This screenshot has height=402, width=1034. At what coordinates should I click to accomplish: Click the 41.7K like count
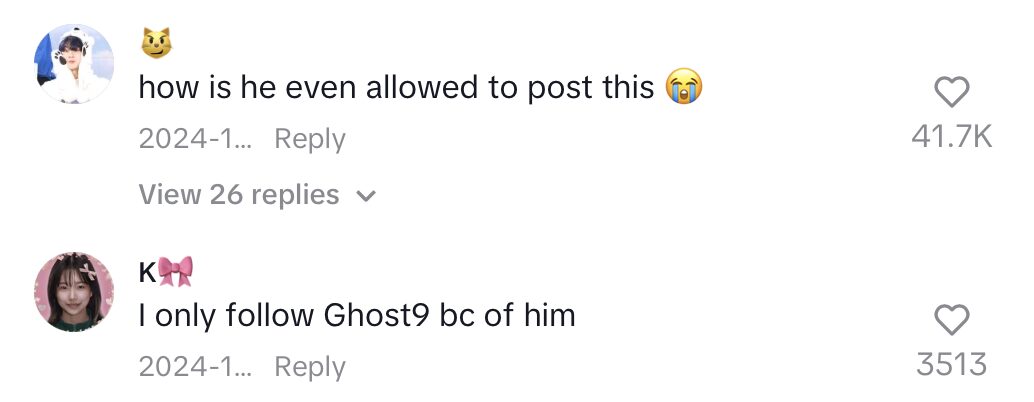point(952,137)
